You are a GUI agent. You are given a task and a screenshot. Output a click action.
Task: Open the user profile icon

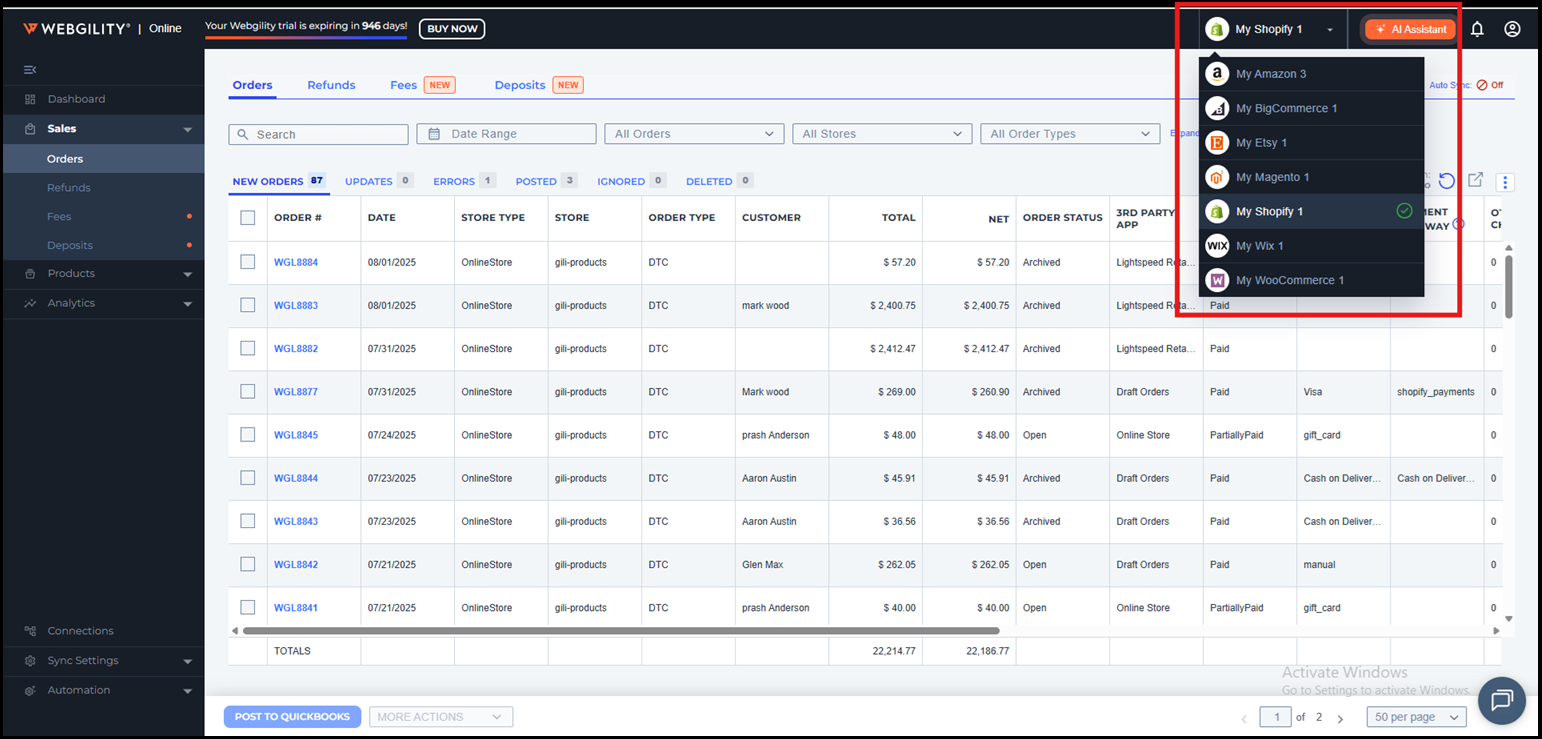(1512, 29)
